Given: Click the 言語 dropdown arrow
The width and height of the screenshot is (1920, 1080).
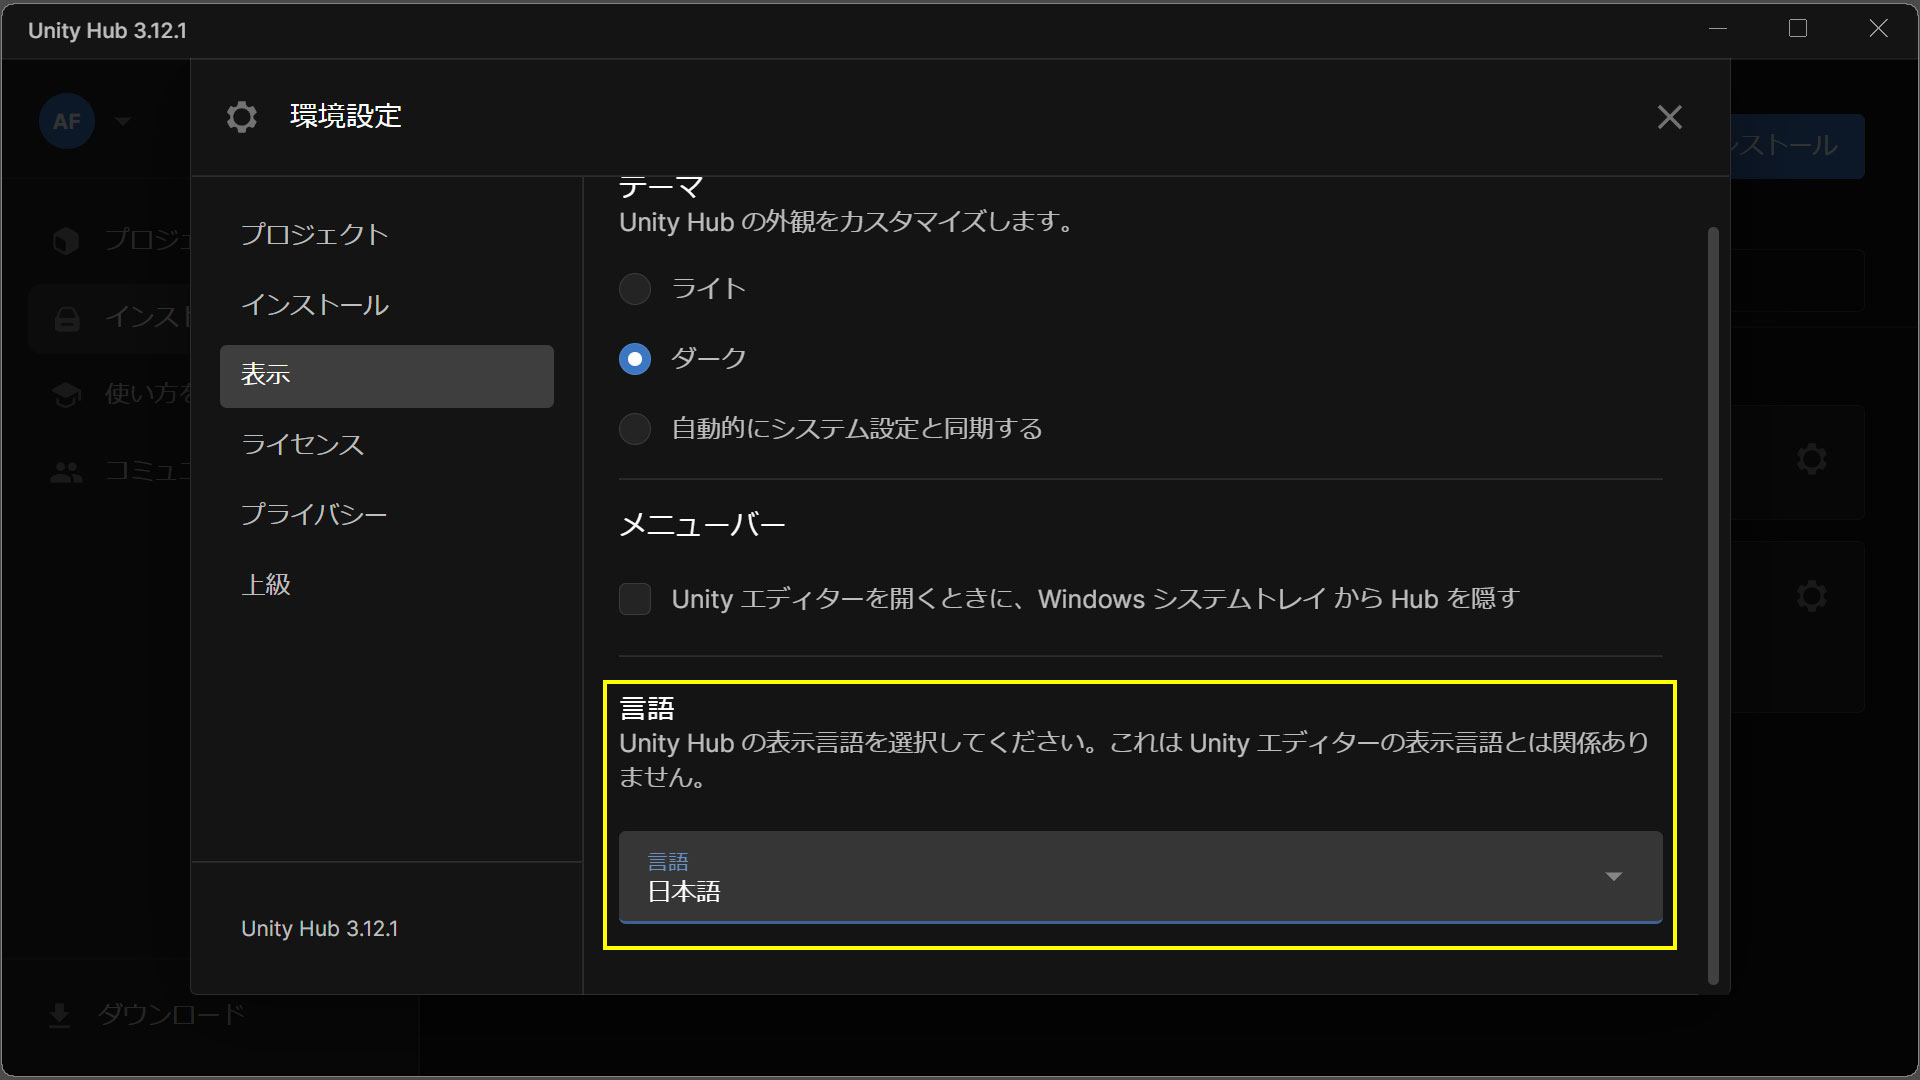Looking at the screenshot, I should pos(1613,877).
